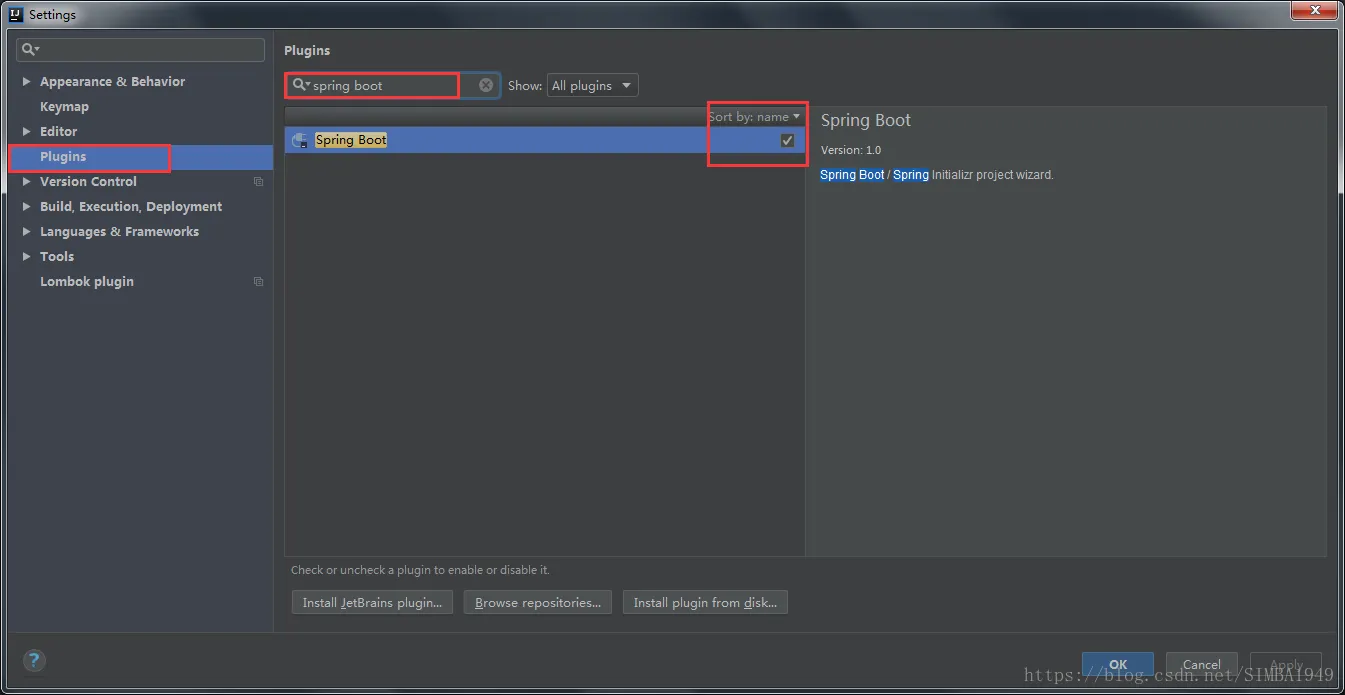Open the help question mark icon

pyautogui.click(x=33, y=660)
